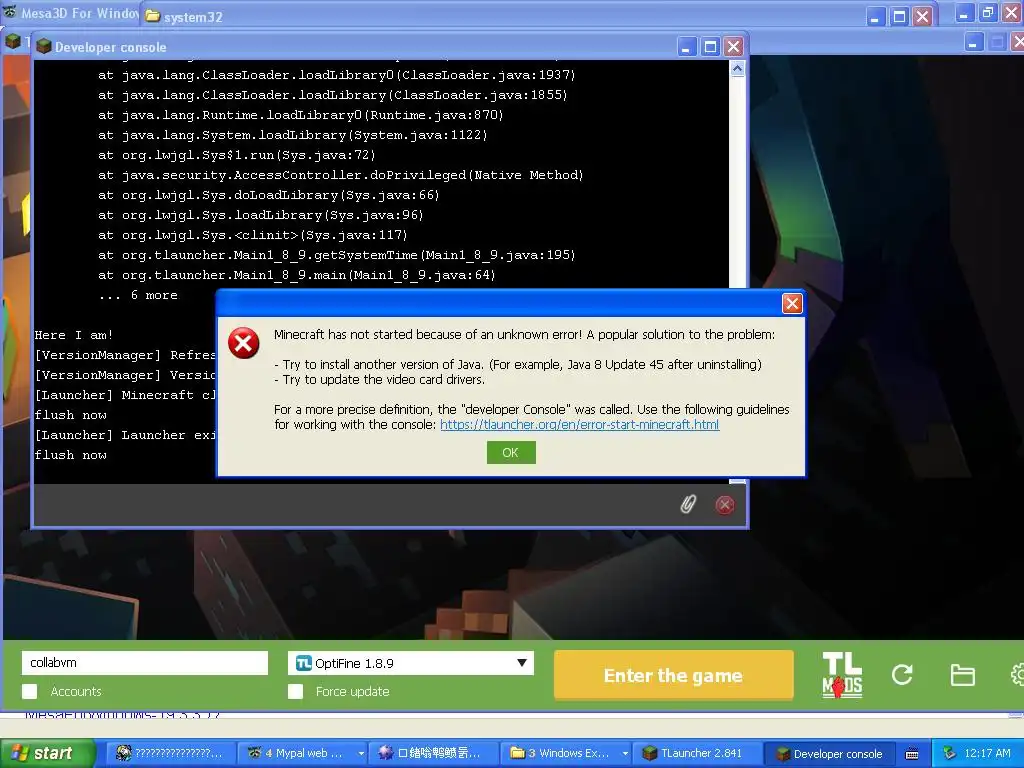This screenshot has width=1024, height=768.
Task: Restore down the top-right background window
Action: point(987,12)
